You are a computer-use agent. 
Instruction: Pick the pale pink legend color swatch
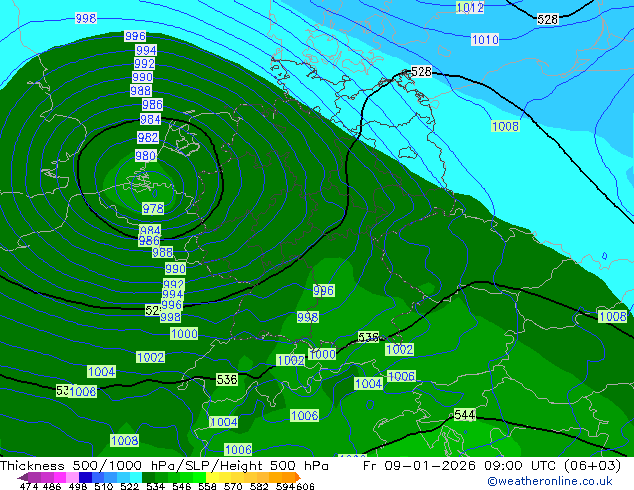[72, 477]
